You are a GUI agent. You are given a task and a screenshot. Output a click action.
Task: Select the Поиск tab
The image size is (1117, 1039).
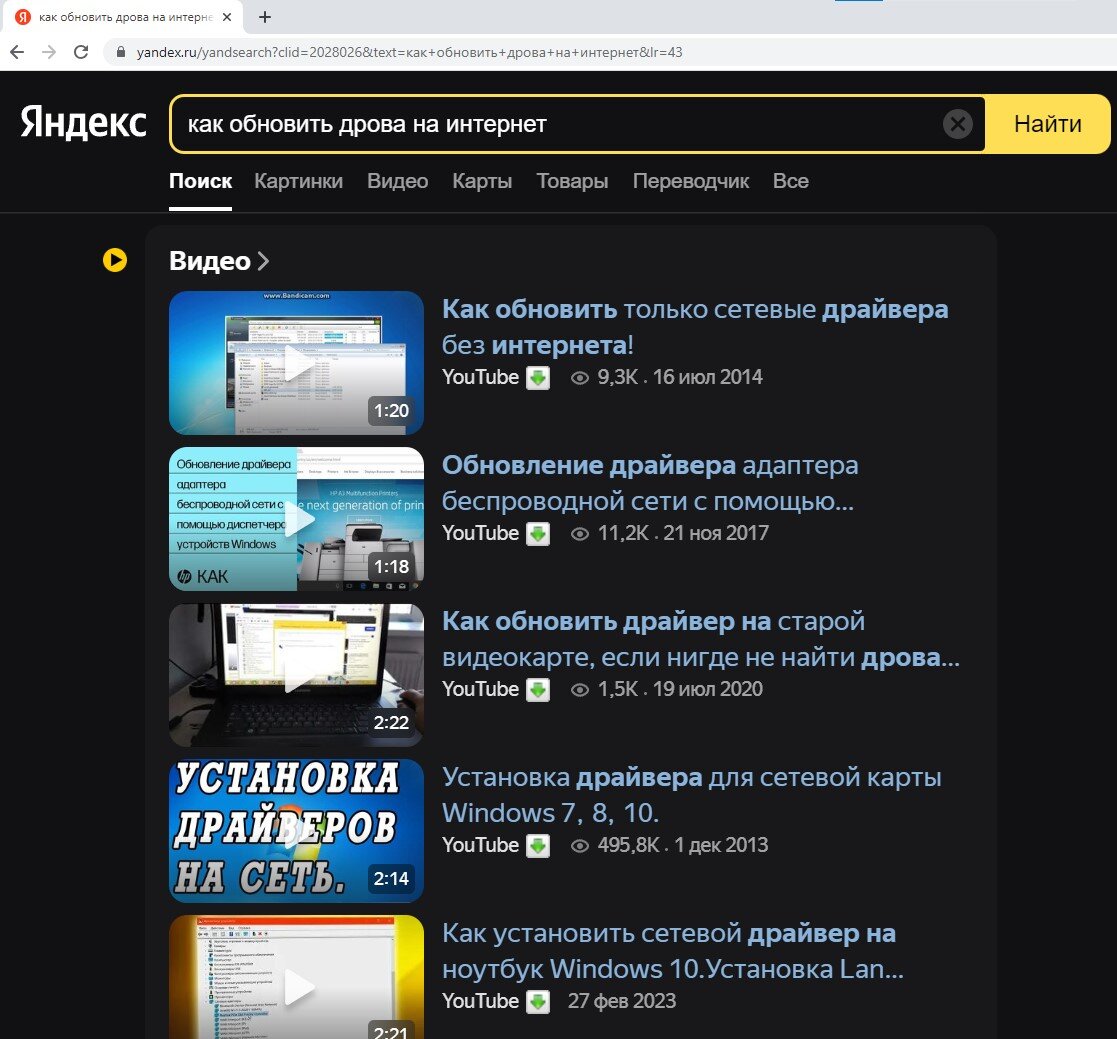[x=200, y=181]
